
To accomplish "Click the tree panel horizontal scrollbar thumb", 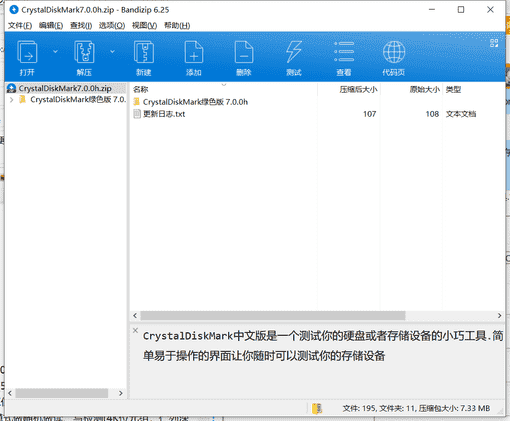I will tap(62, 393).
